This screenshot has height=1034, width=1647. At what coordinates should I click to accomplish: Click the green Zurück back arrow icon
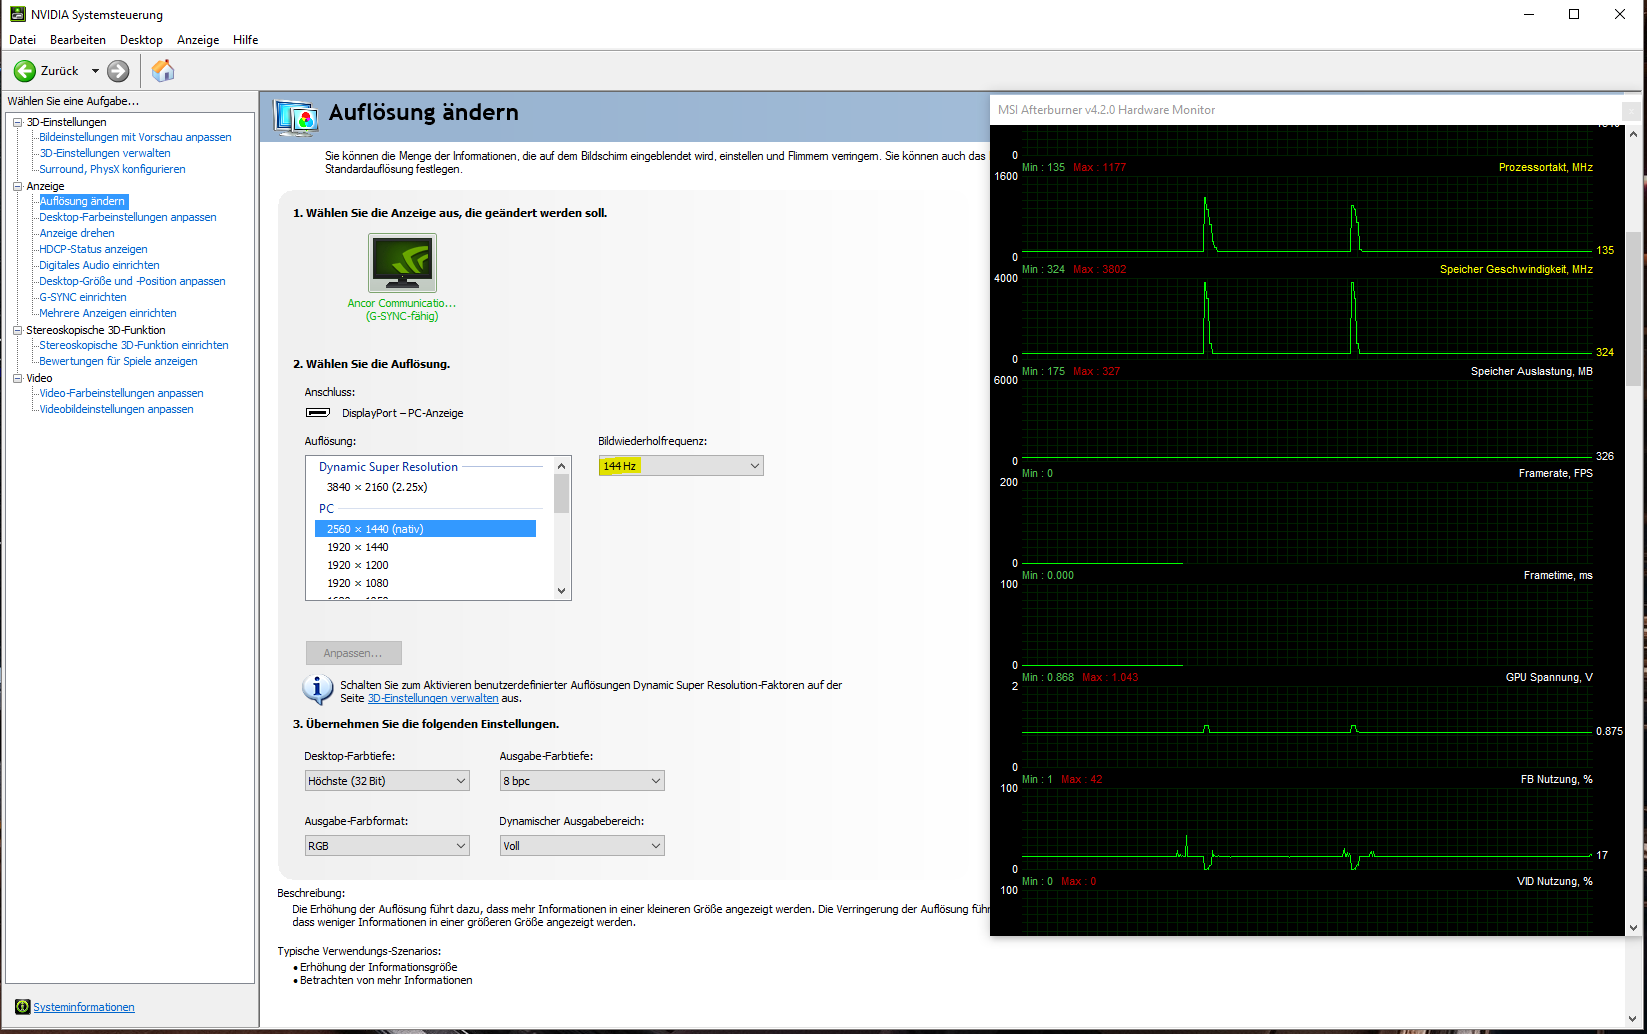(x=25, y=71)
